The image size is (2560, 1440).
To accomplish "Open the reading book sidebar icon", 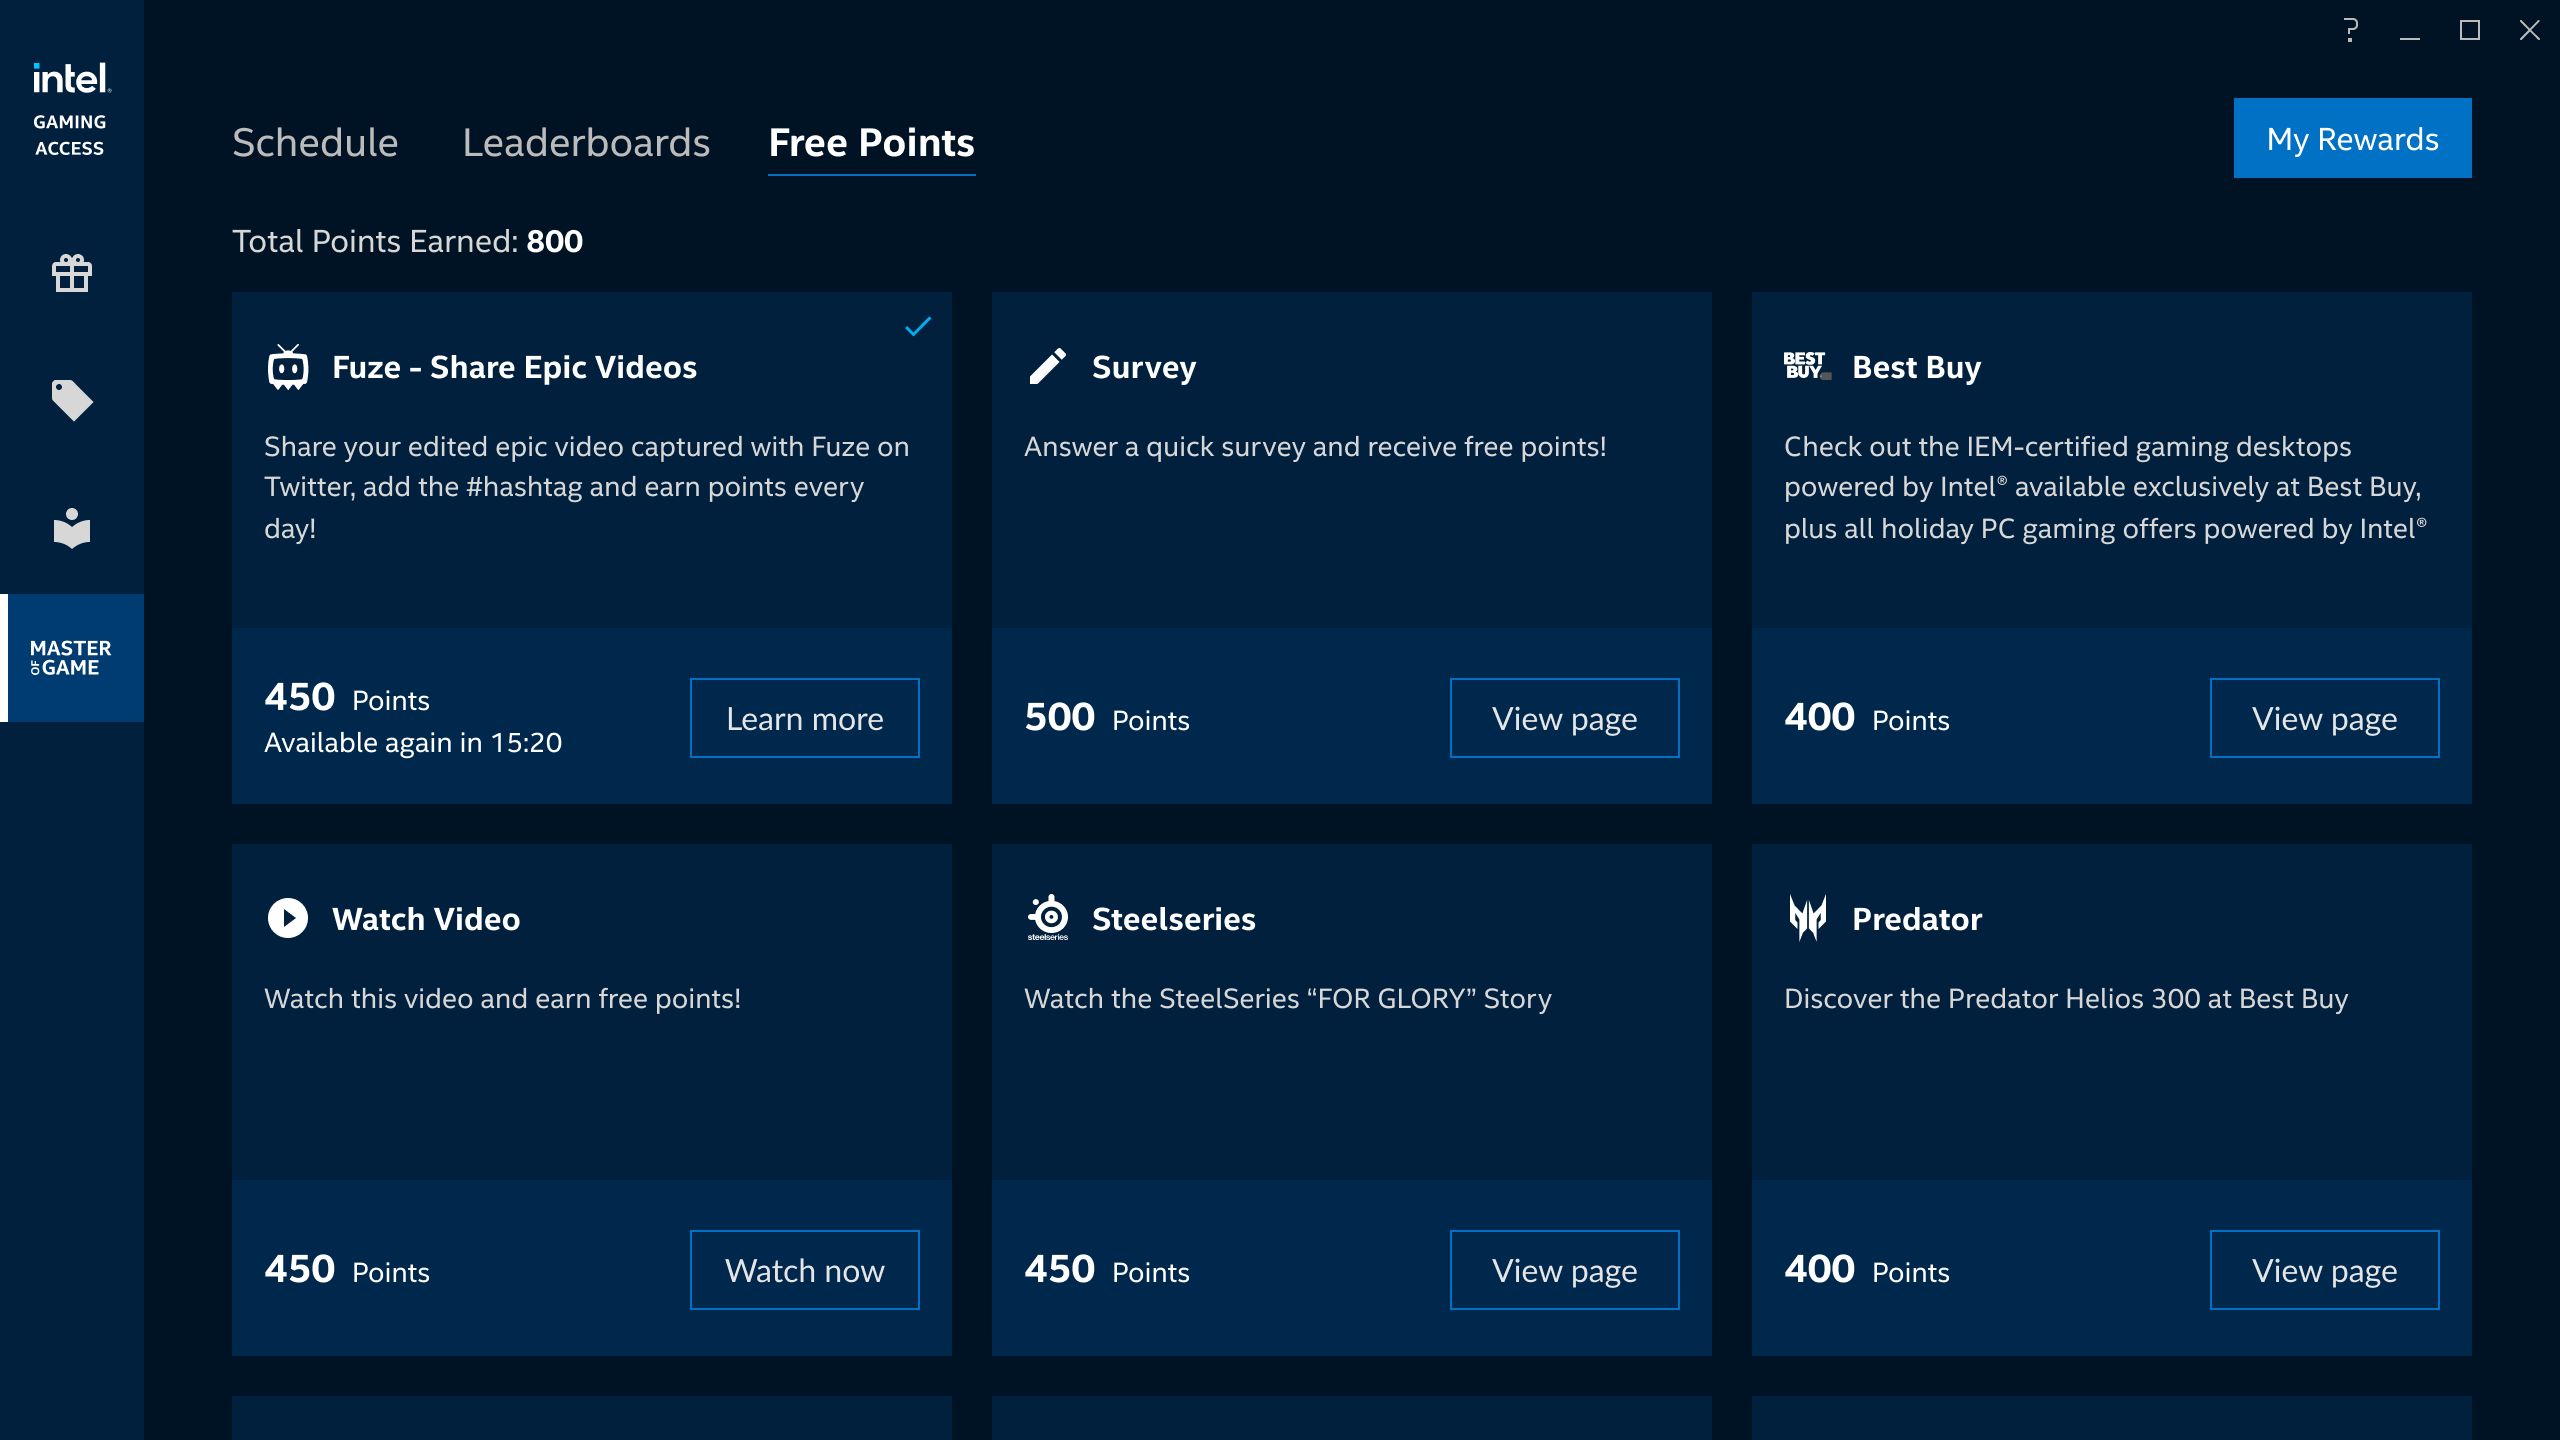I will [71, 528].
